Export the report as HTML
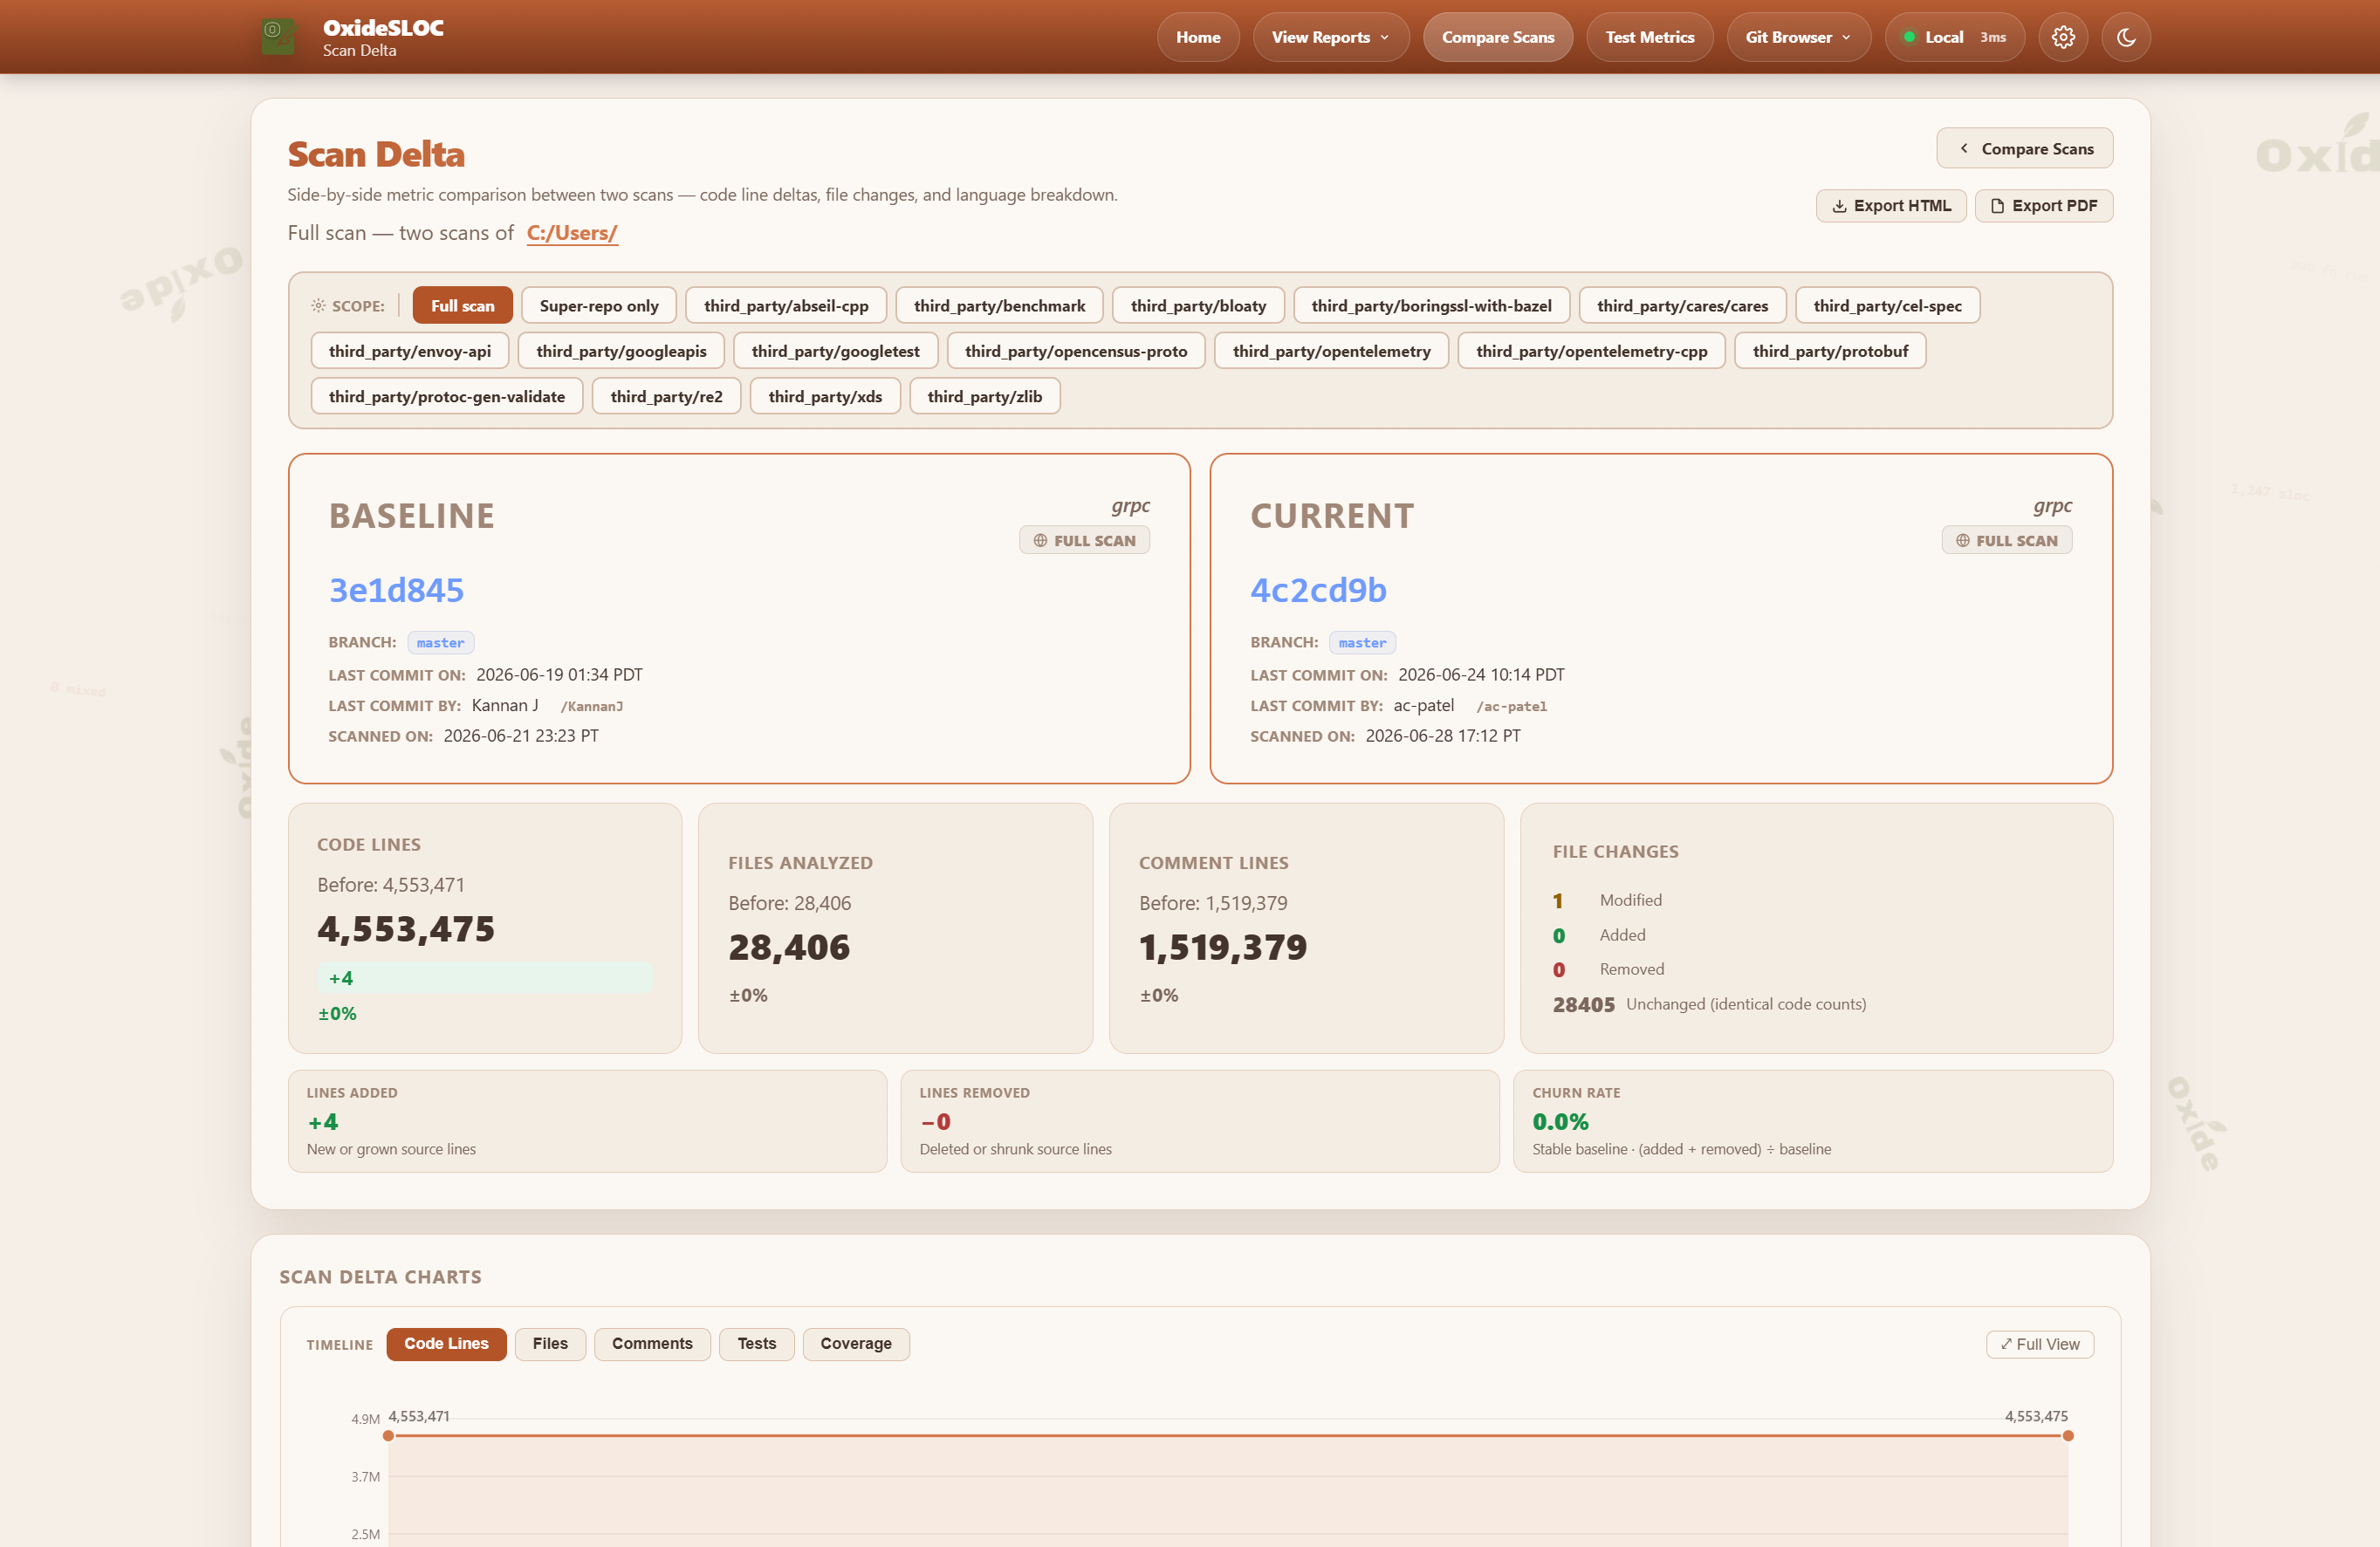 pos(1891,206)
